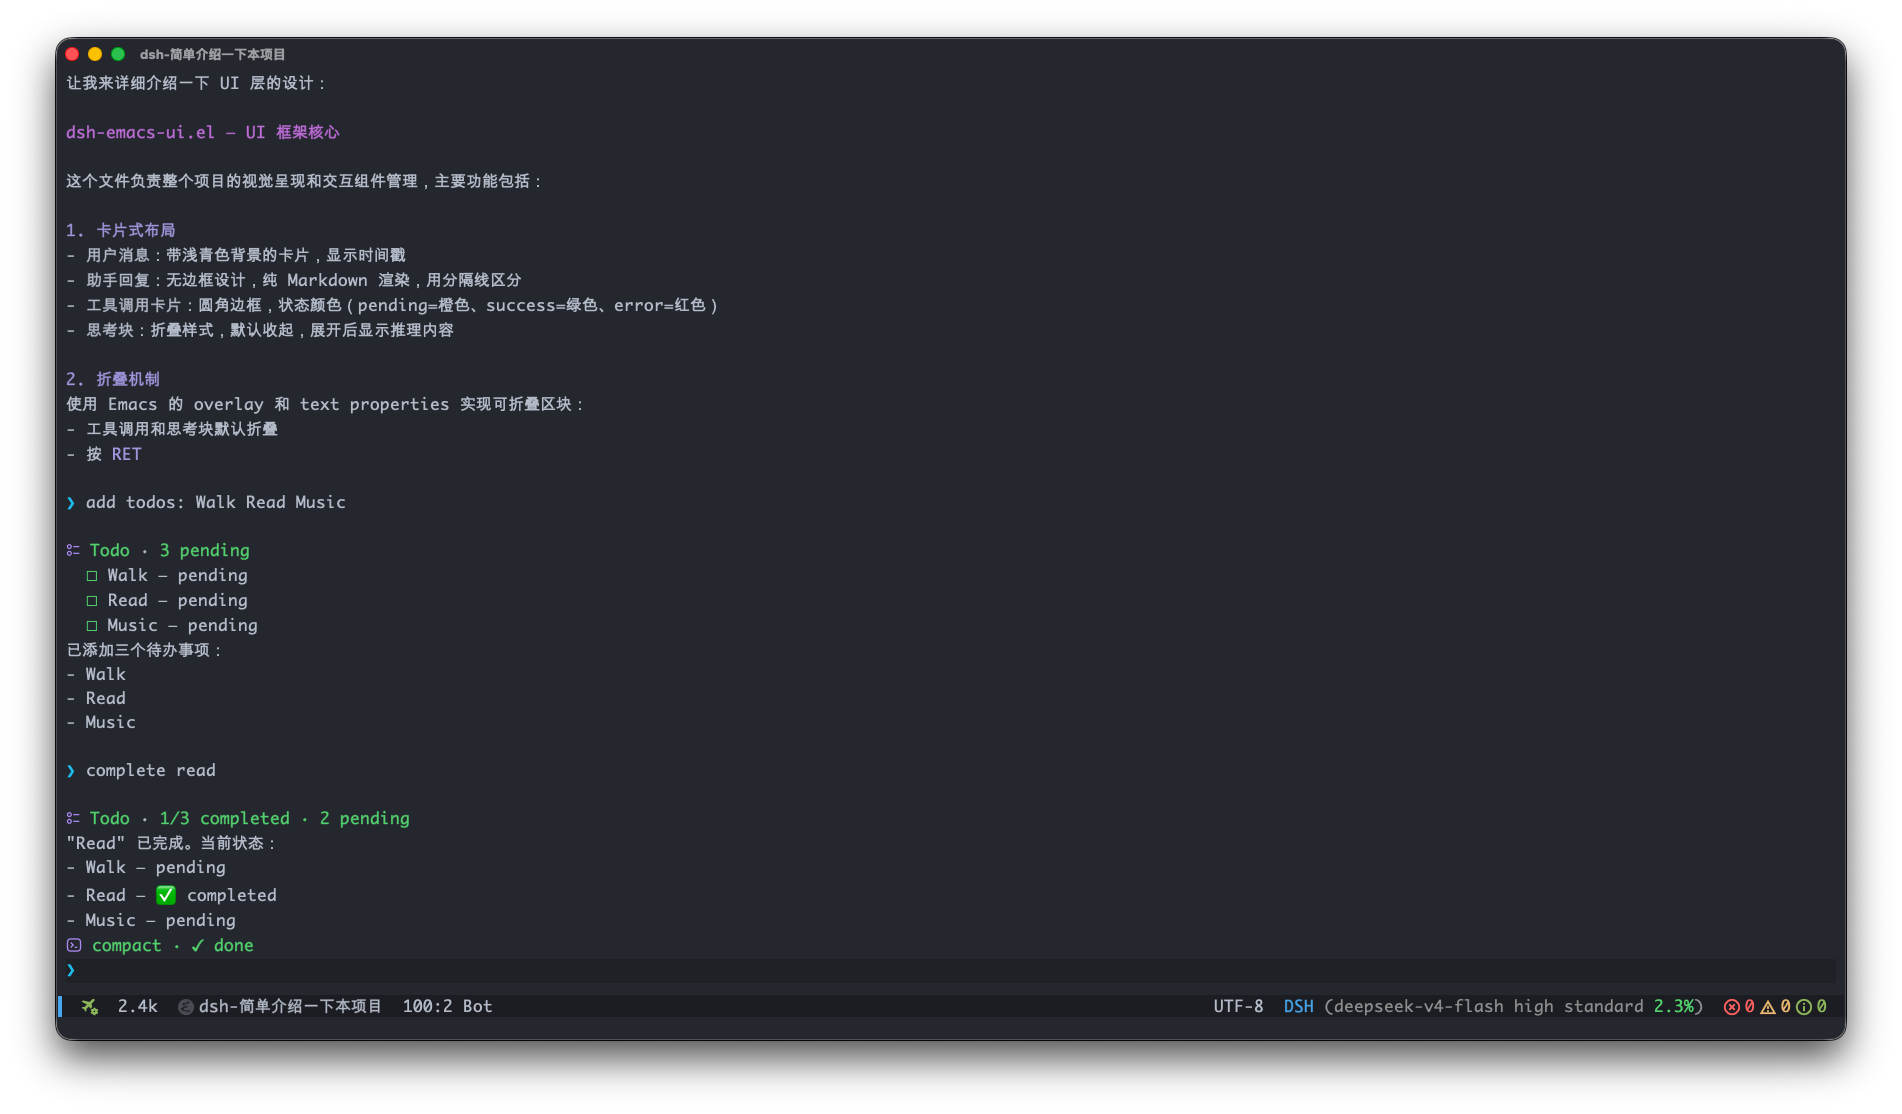Click the 'Walk – pending' status line after completion

146,867
